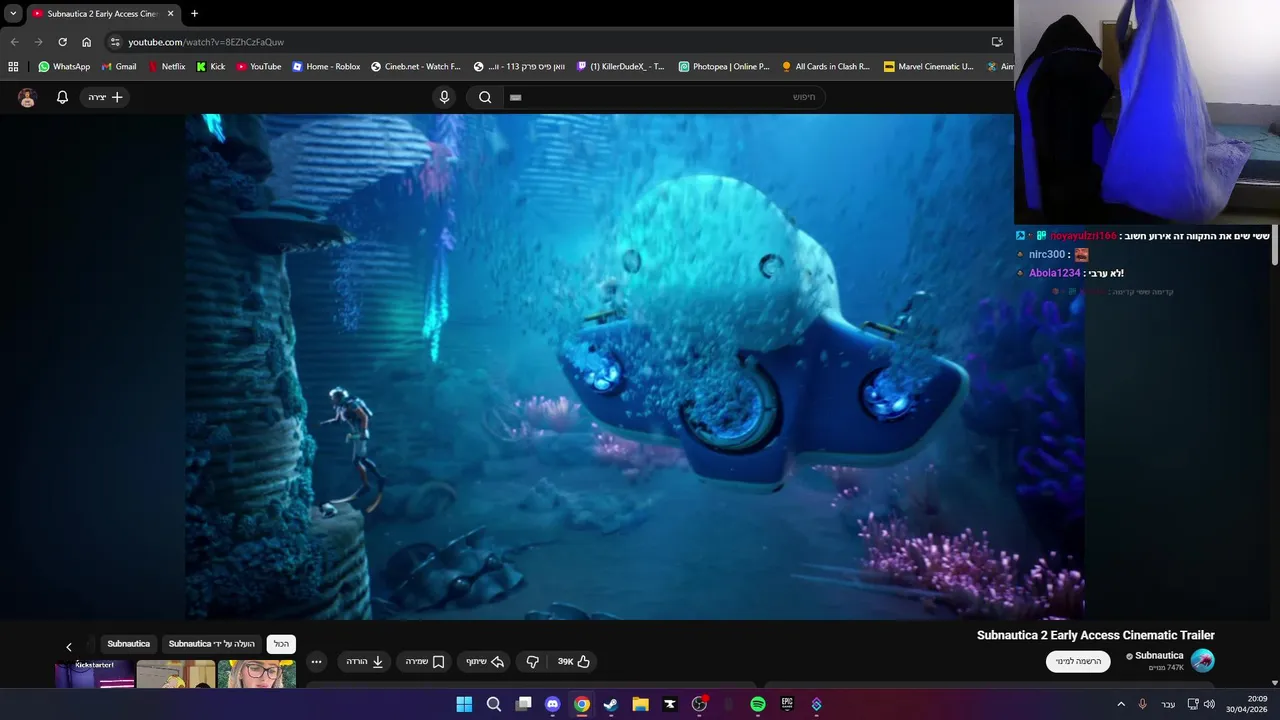Save the video to a playlist
This screenshot has width=1280, height=720.
[424, 661]
